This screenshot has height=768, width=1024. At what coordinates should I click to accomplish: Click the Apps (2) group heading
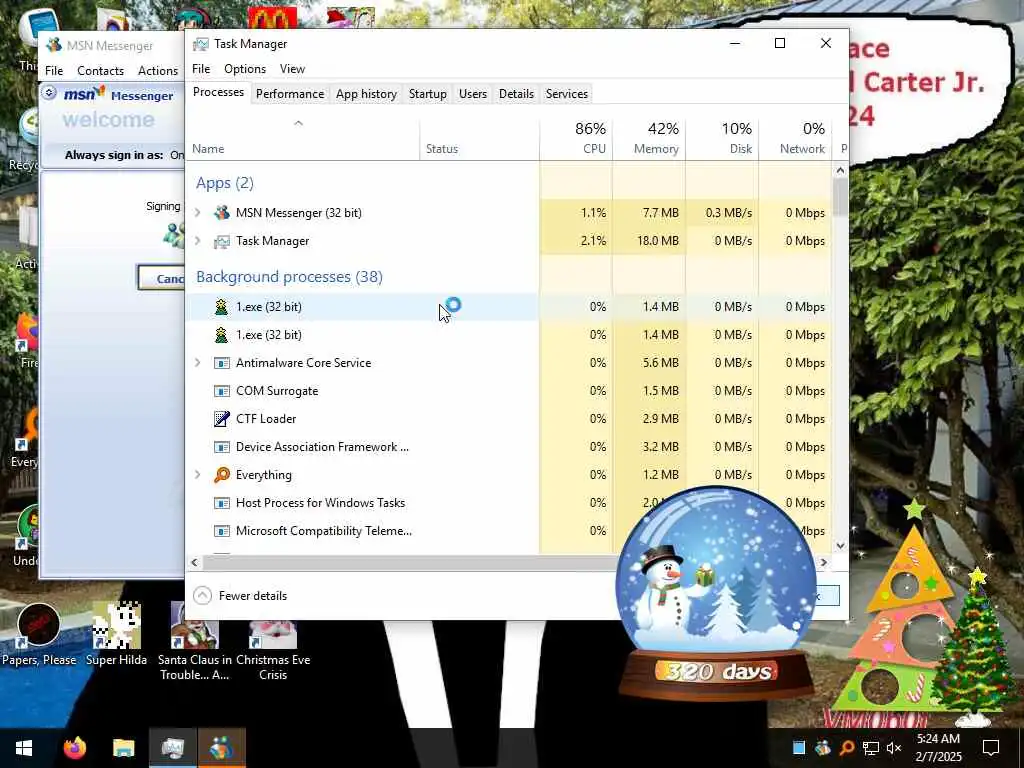coord(225,183)
